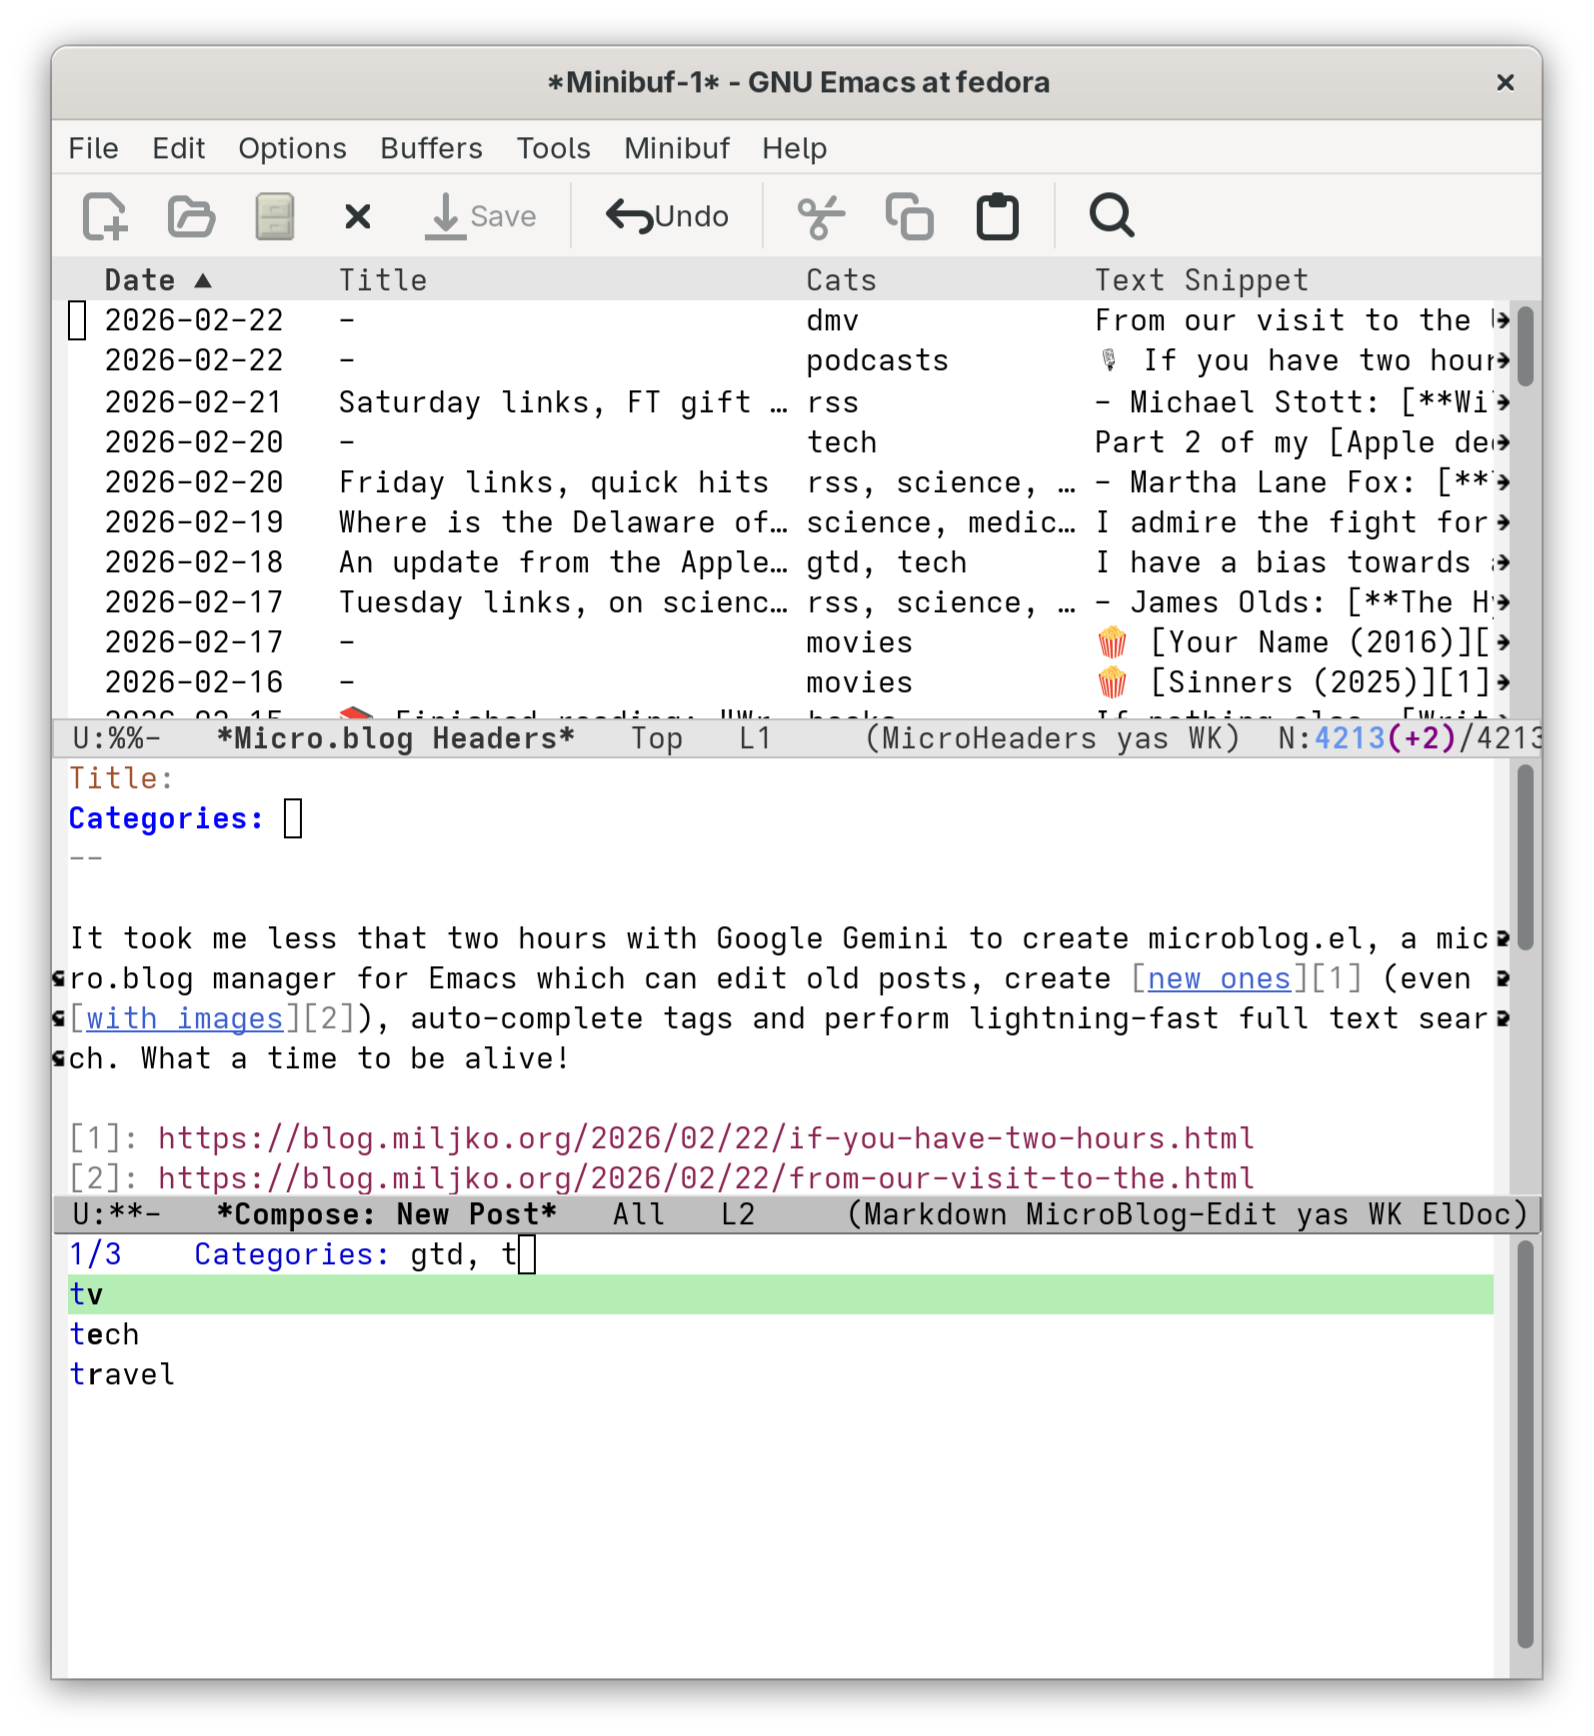Open the Edit menu
This screenshot has width=1594, height=1736.
click(x=178, y=148)
